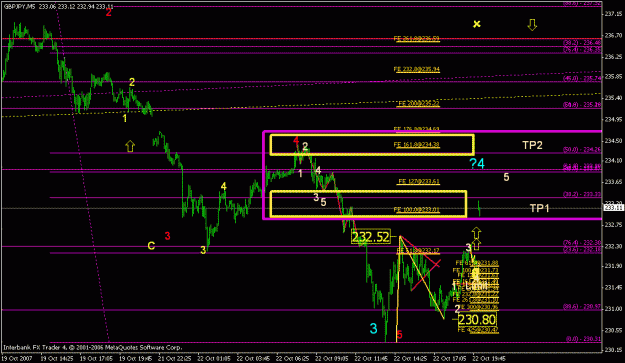Click the (50.0) - 234.26 retracement label
Image resolution: width=625 pixels, height=363 pixels.
click(x=582, y=150)
